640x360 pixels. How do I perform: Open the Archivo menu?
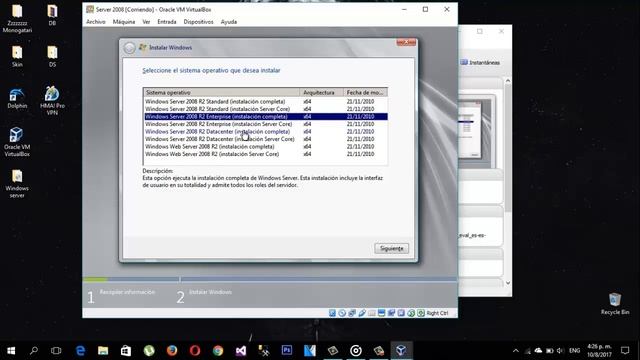[96, 22]
